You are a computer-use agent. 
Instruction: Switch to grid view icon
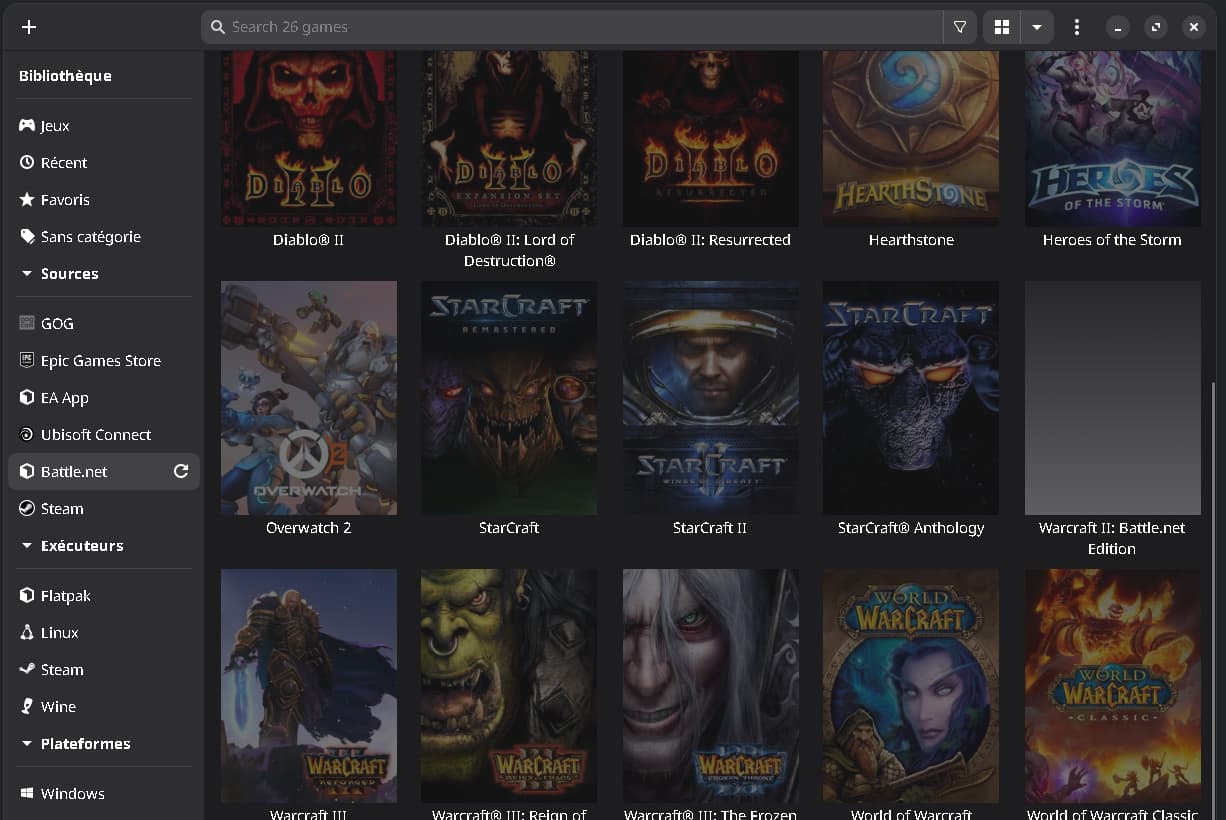pyautogui.click(x=1002, y=27)
